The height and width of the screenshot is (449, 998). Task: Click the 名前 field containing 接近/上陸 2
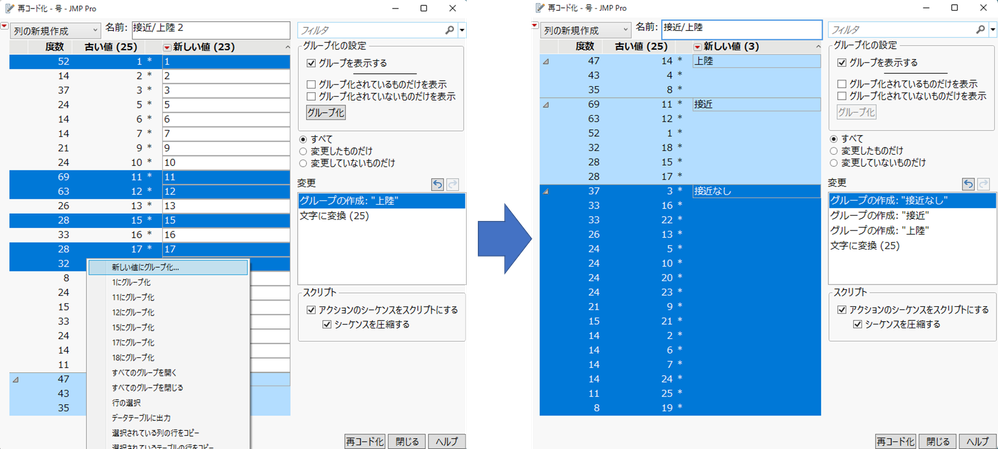(x=211, y=29)
